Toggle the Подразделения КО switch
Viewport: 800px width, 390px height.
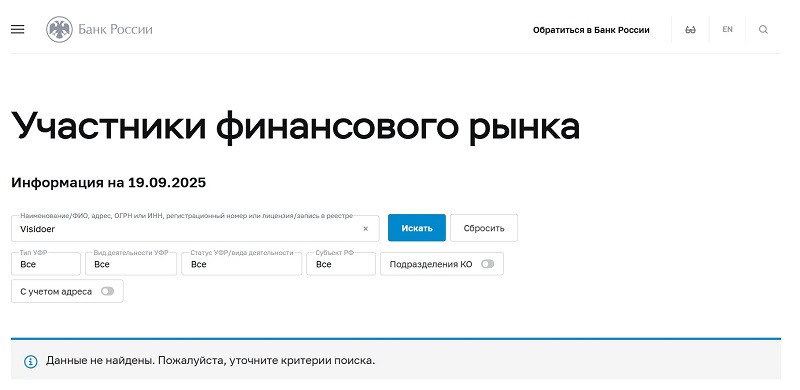point(488,264)
